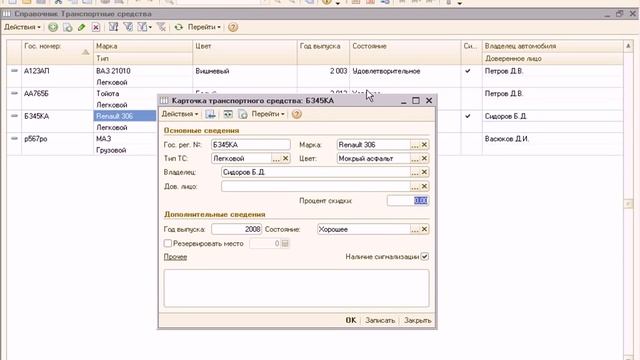Click the document copy icon left of card Перейти
Image resolution: width=640 pixels, height=360 pixels.
pos(243,114)
